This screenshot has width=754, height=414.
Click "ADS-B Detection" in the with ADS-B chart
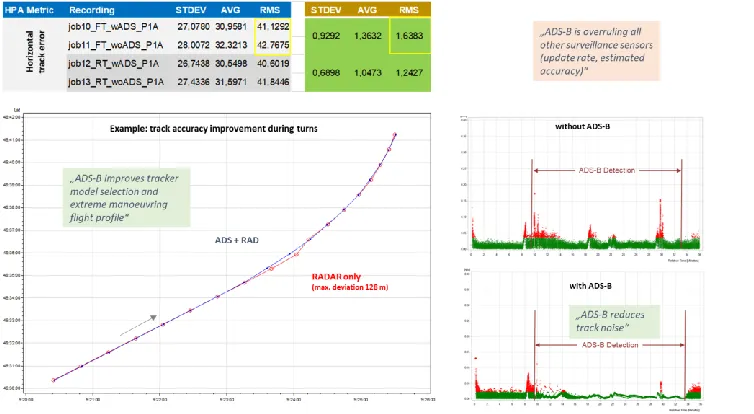[x=610, y=345]
